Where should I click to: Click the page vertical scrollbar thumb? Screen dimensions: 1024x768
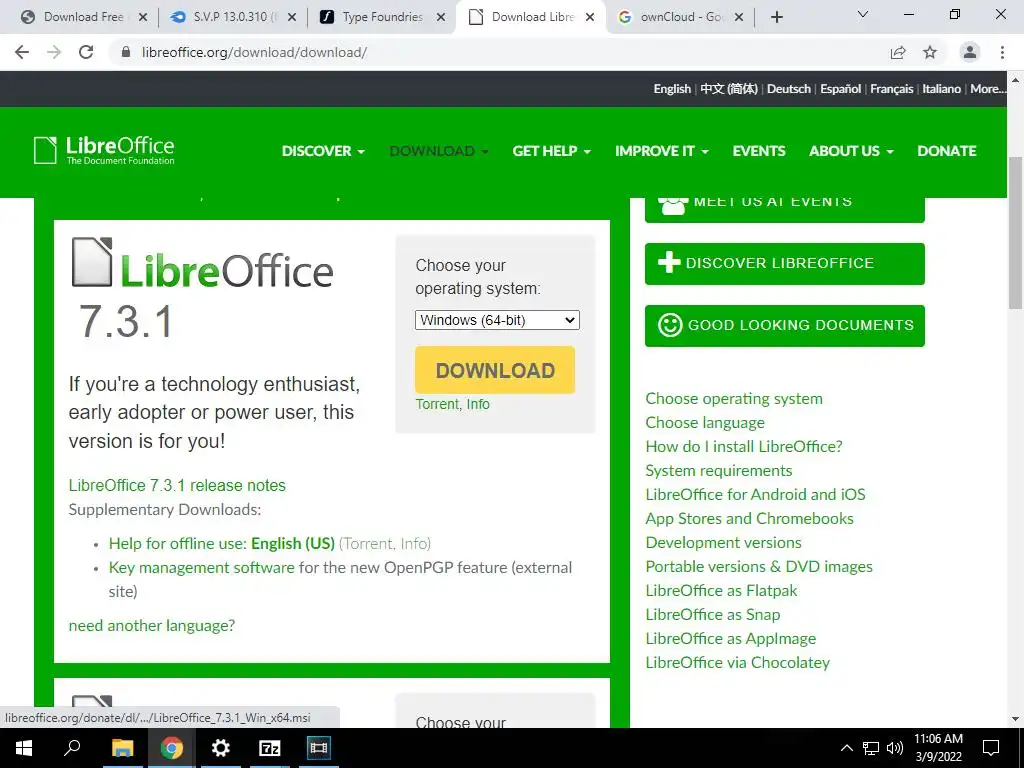(x=1016, y=232)
